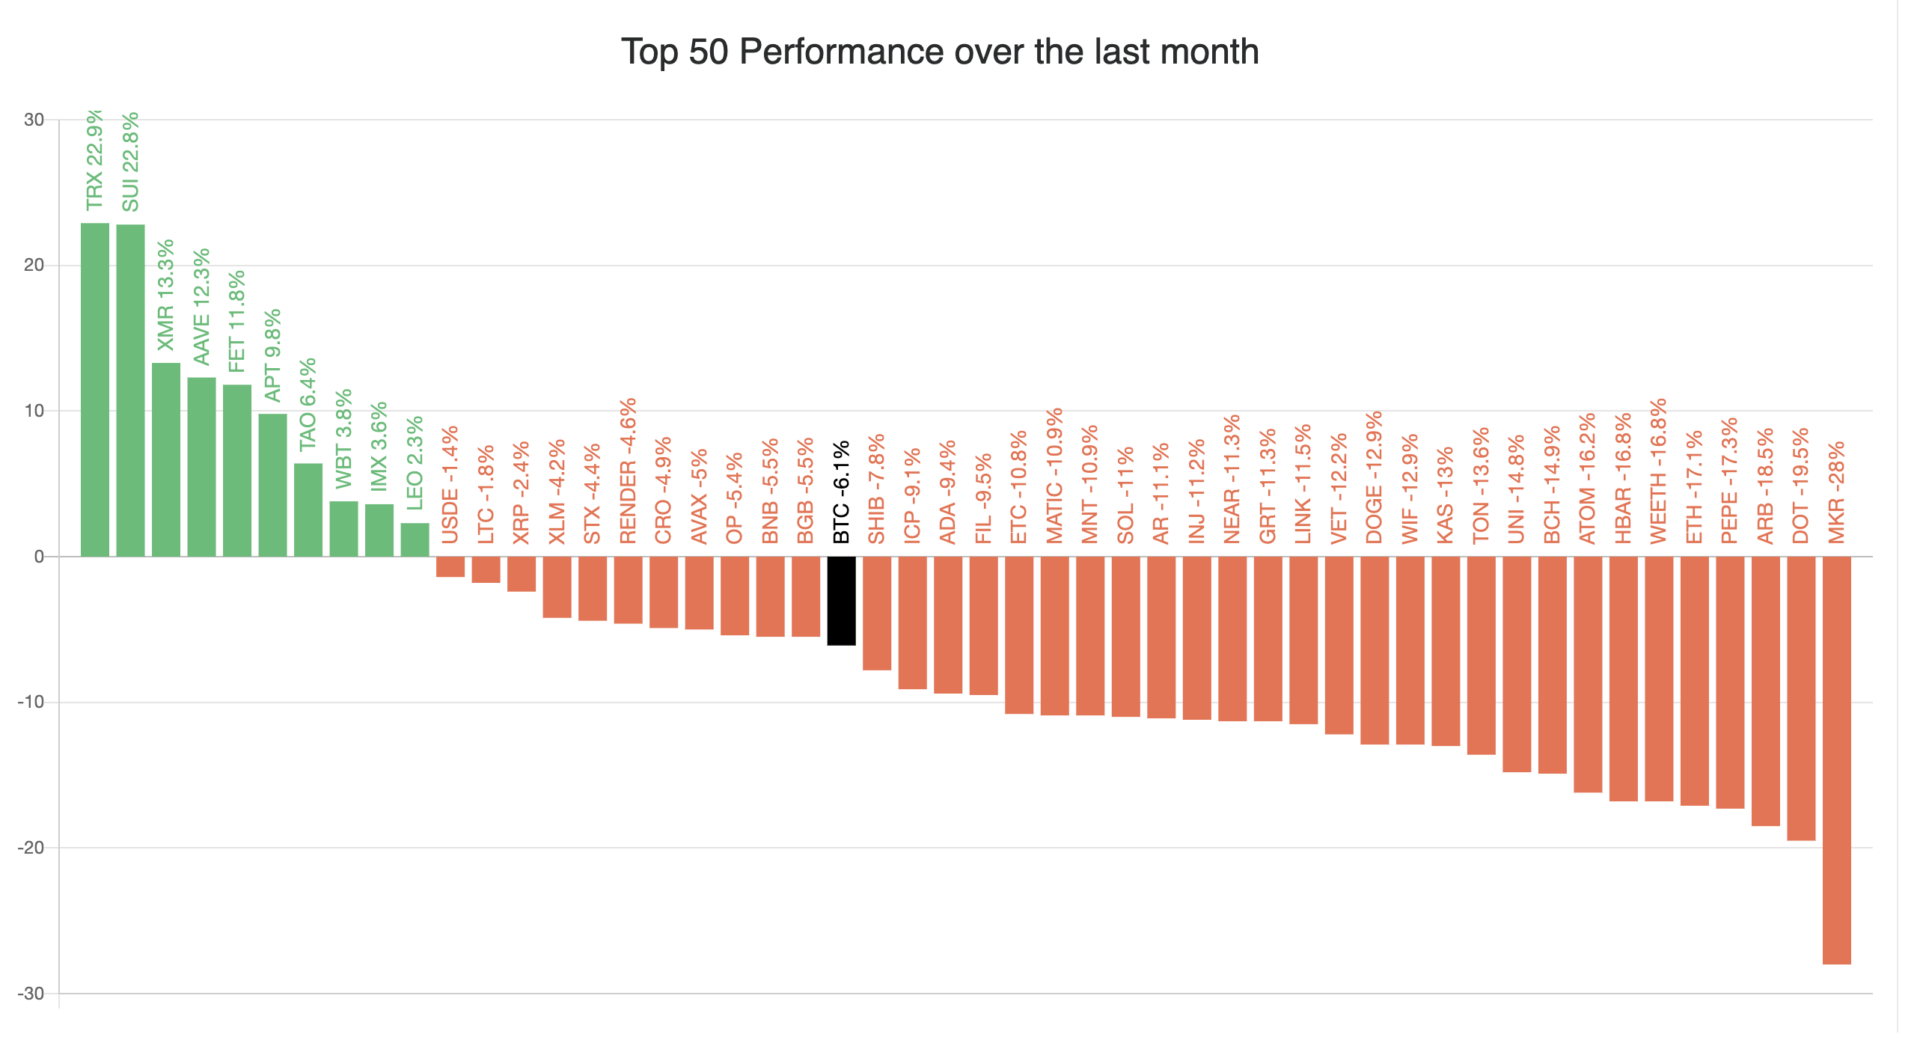Select the SOL -11% bar
This screenshot has height=1040, width=1920.
point(1125,636)
